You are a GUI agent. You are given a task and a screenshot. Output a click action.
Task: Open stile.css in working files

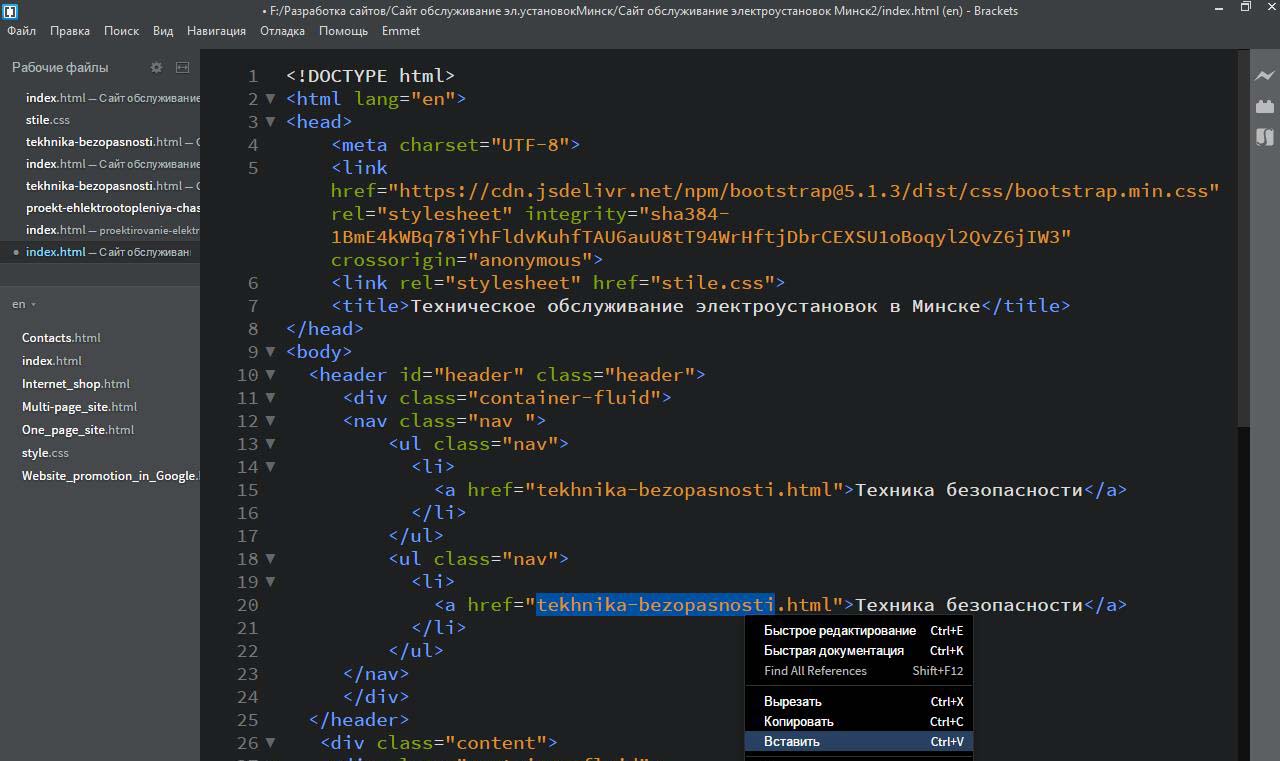pos(47,120)
